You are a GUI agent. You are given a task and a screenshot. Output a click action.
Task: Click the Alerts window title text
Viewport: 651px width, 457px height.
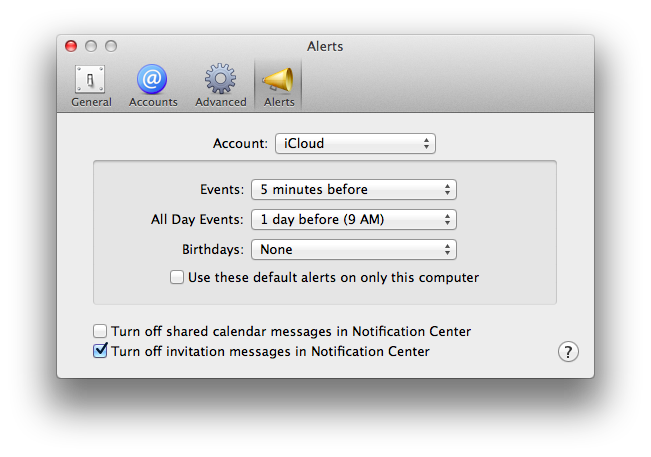tap(325, 46)
